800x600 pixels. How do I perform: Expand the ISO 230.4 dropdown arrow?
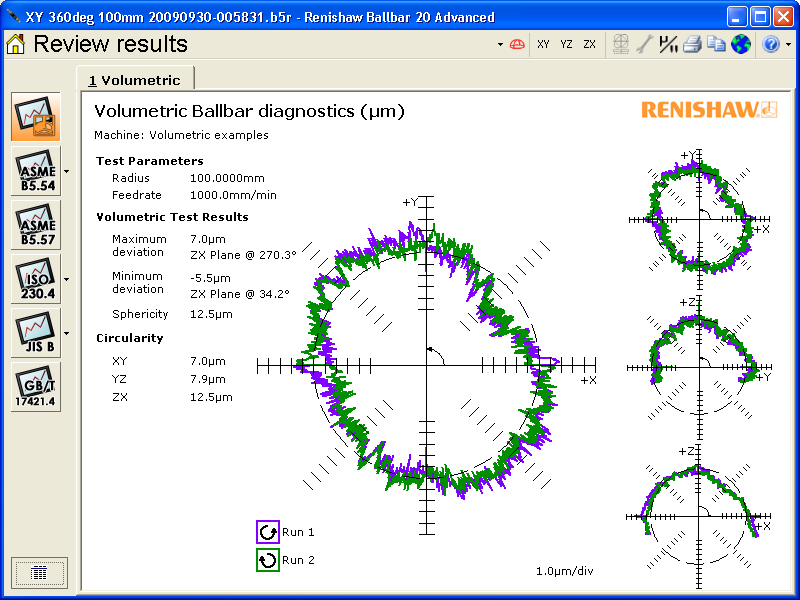point(66,279)
